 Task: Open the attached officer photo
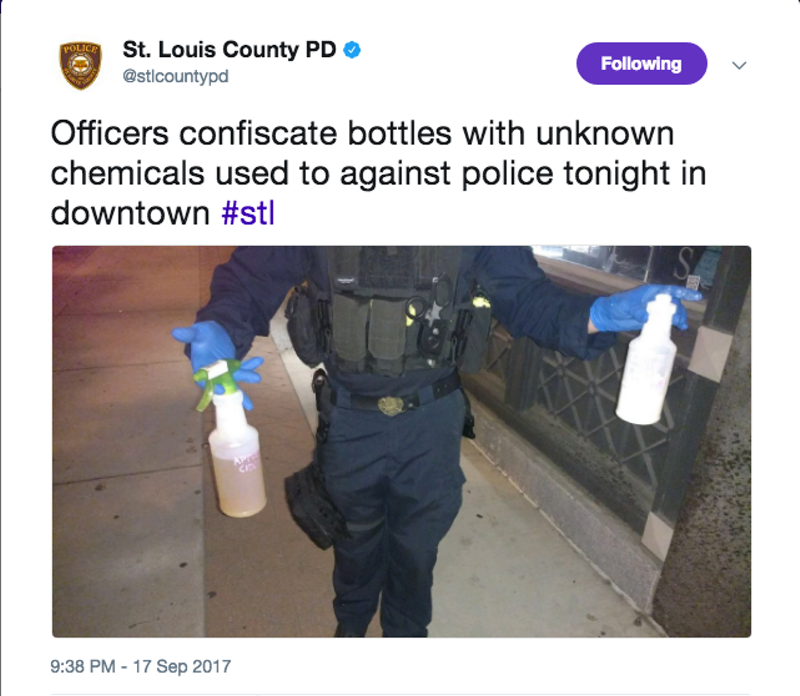coord(402,441)
